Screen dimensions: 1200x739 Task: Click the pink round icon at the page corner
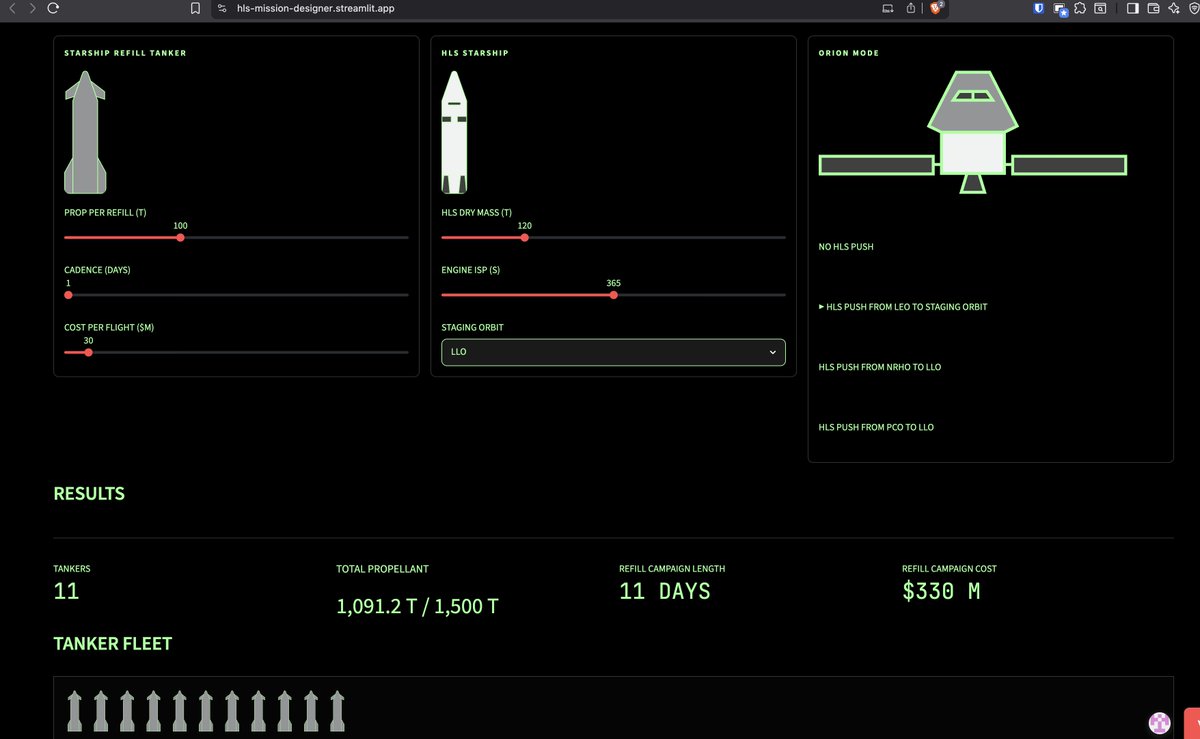pos(1159,723)
